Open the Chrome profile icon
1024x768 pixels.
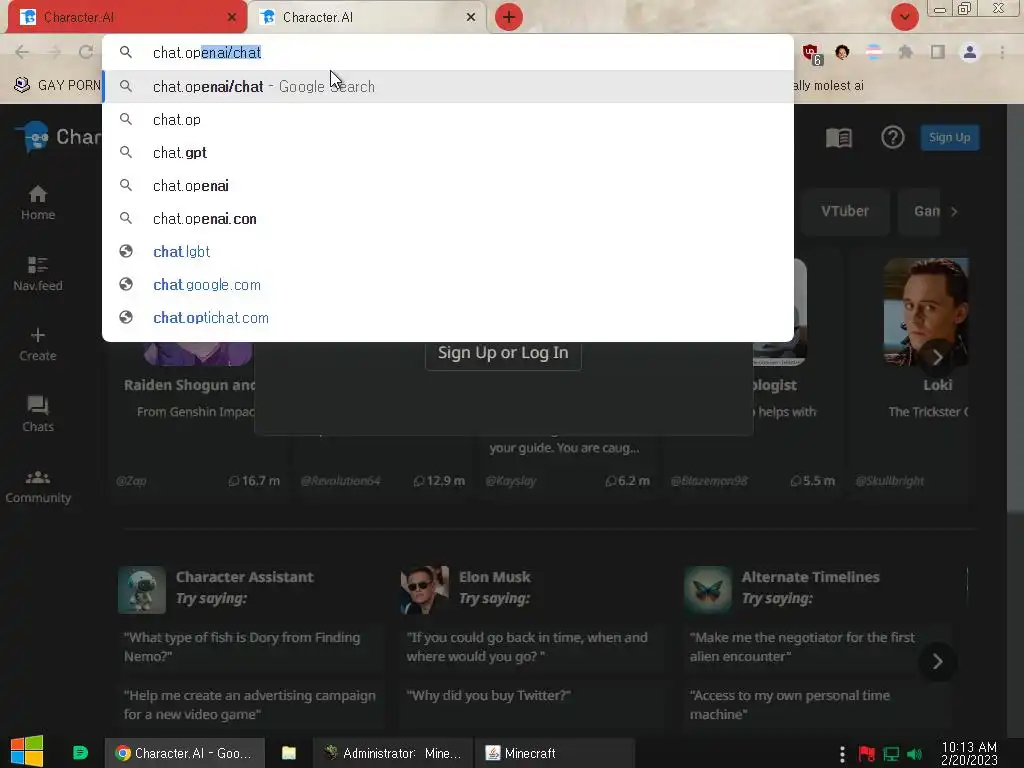point(970,52)
